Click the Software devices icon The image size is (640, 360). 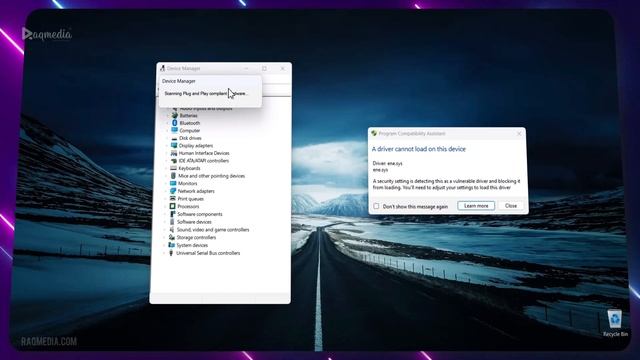tap(172, 222)
